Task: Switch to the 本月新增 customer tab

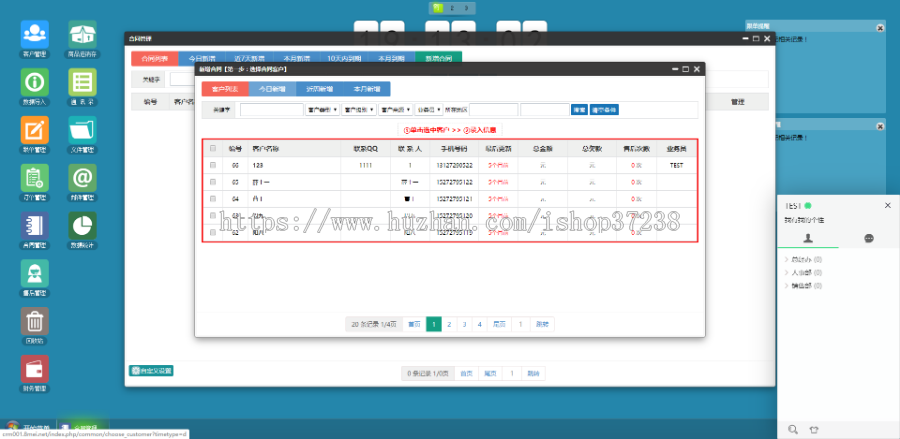Action: pos(365,88)
